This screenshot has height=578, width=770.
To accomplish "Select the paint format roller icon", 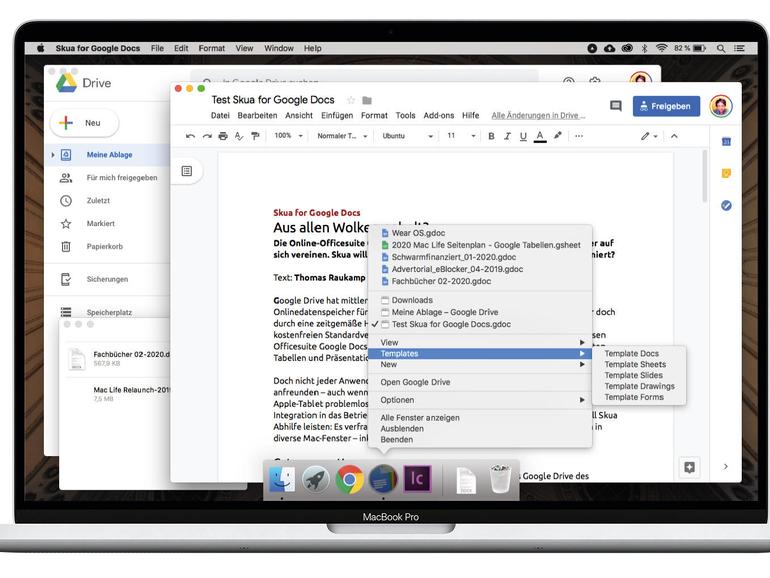I will click(x=255, y=136).
